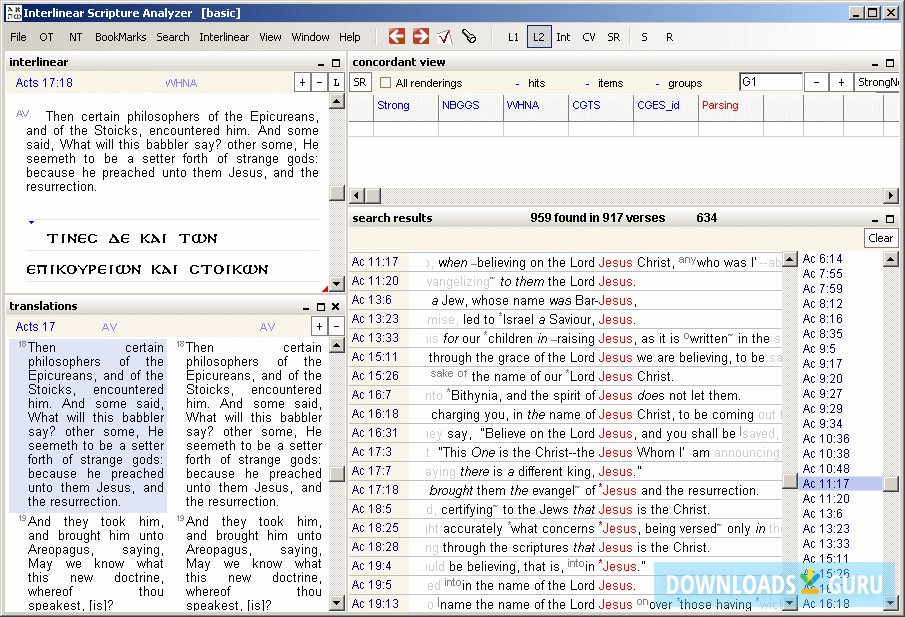
Task: Open the BookMarks menu
Action: [120, 37]
